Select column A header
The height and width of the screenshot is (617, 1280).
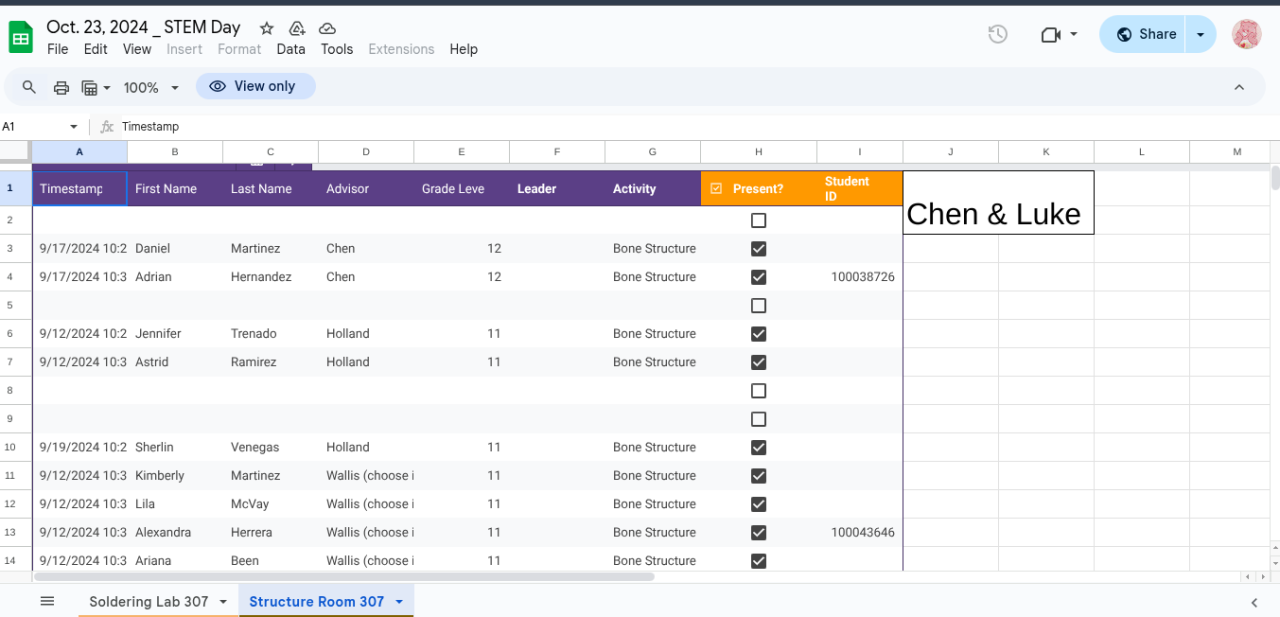79,151
